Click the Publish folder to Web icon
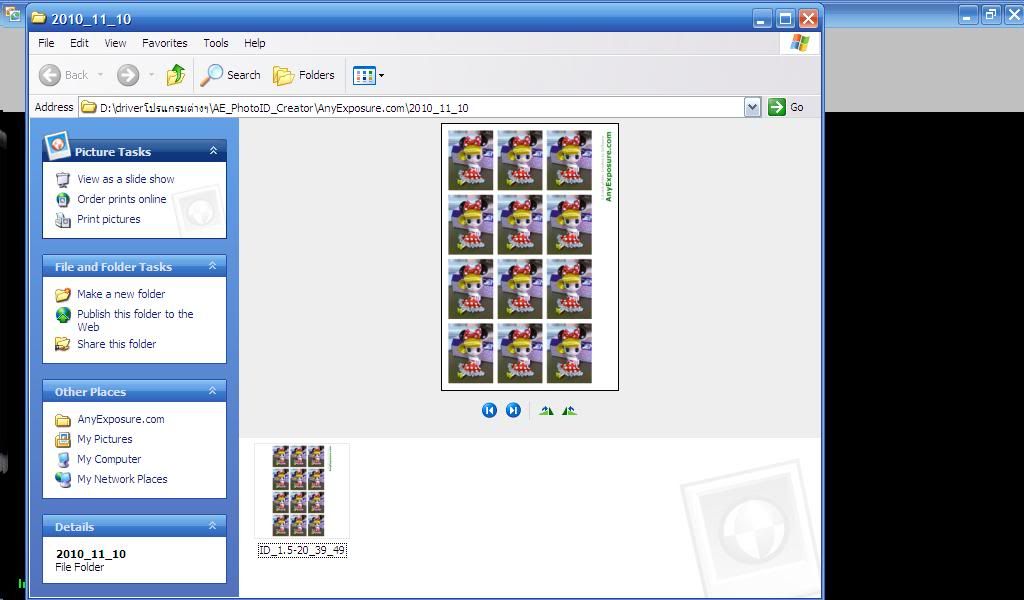Viewport: 1024px width, 600px height. (63, 315)
